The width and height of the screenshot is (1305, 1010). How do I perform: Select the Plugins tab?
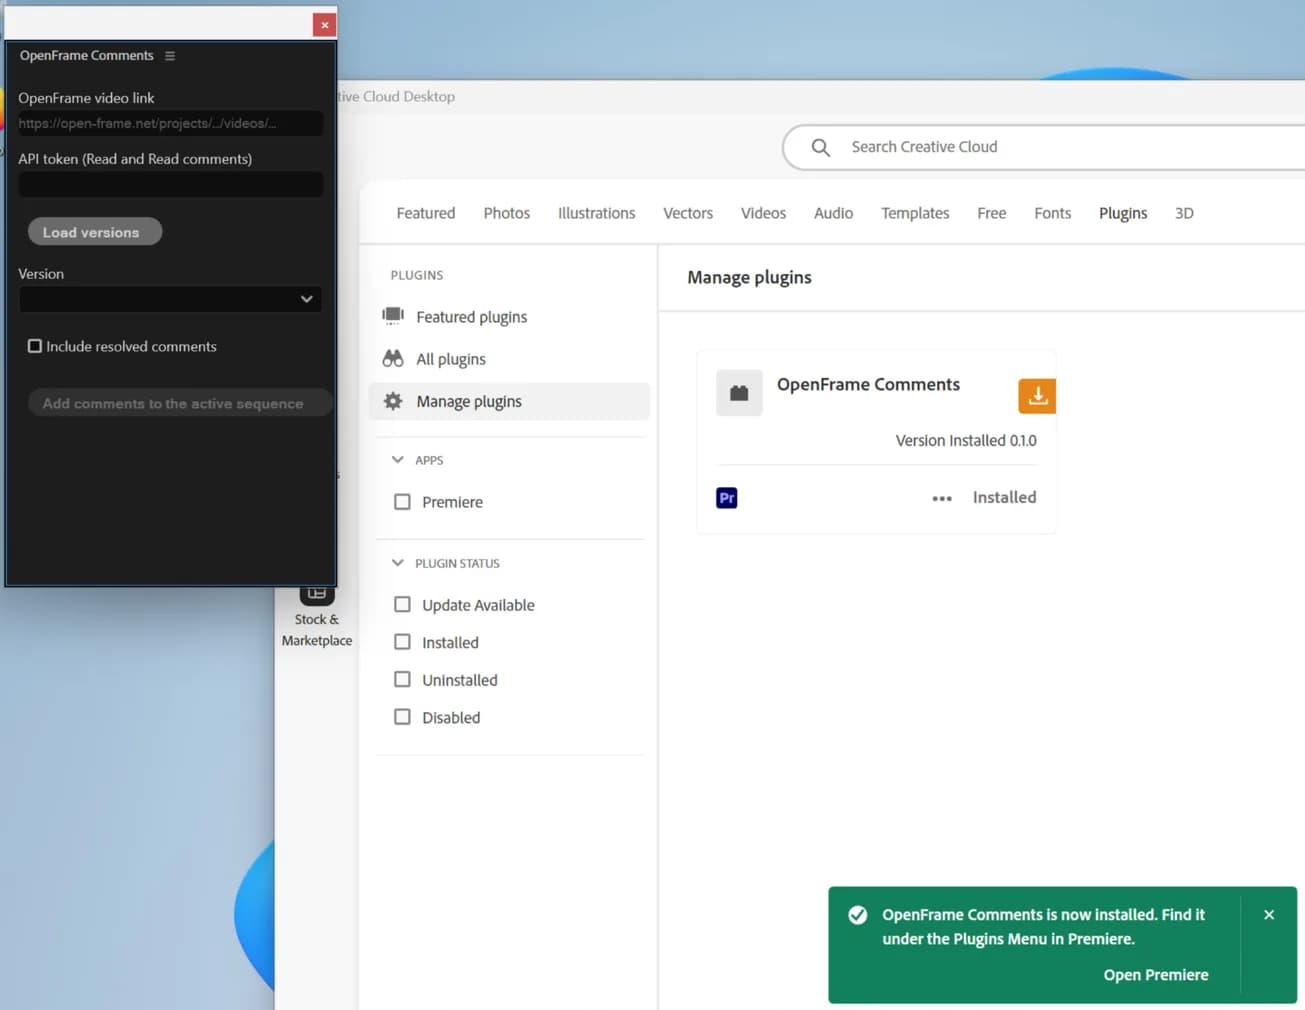click(x=1123, y=213)
